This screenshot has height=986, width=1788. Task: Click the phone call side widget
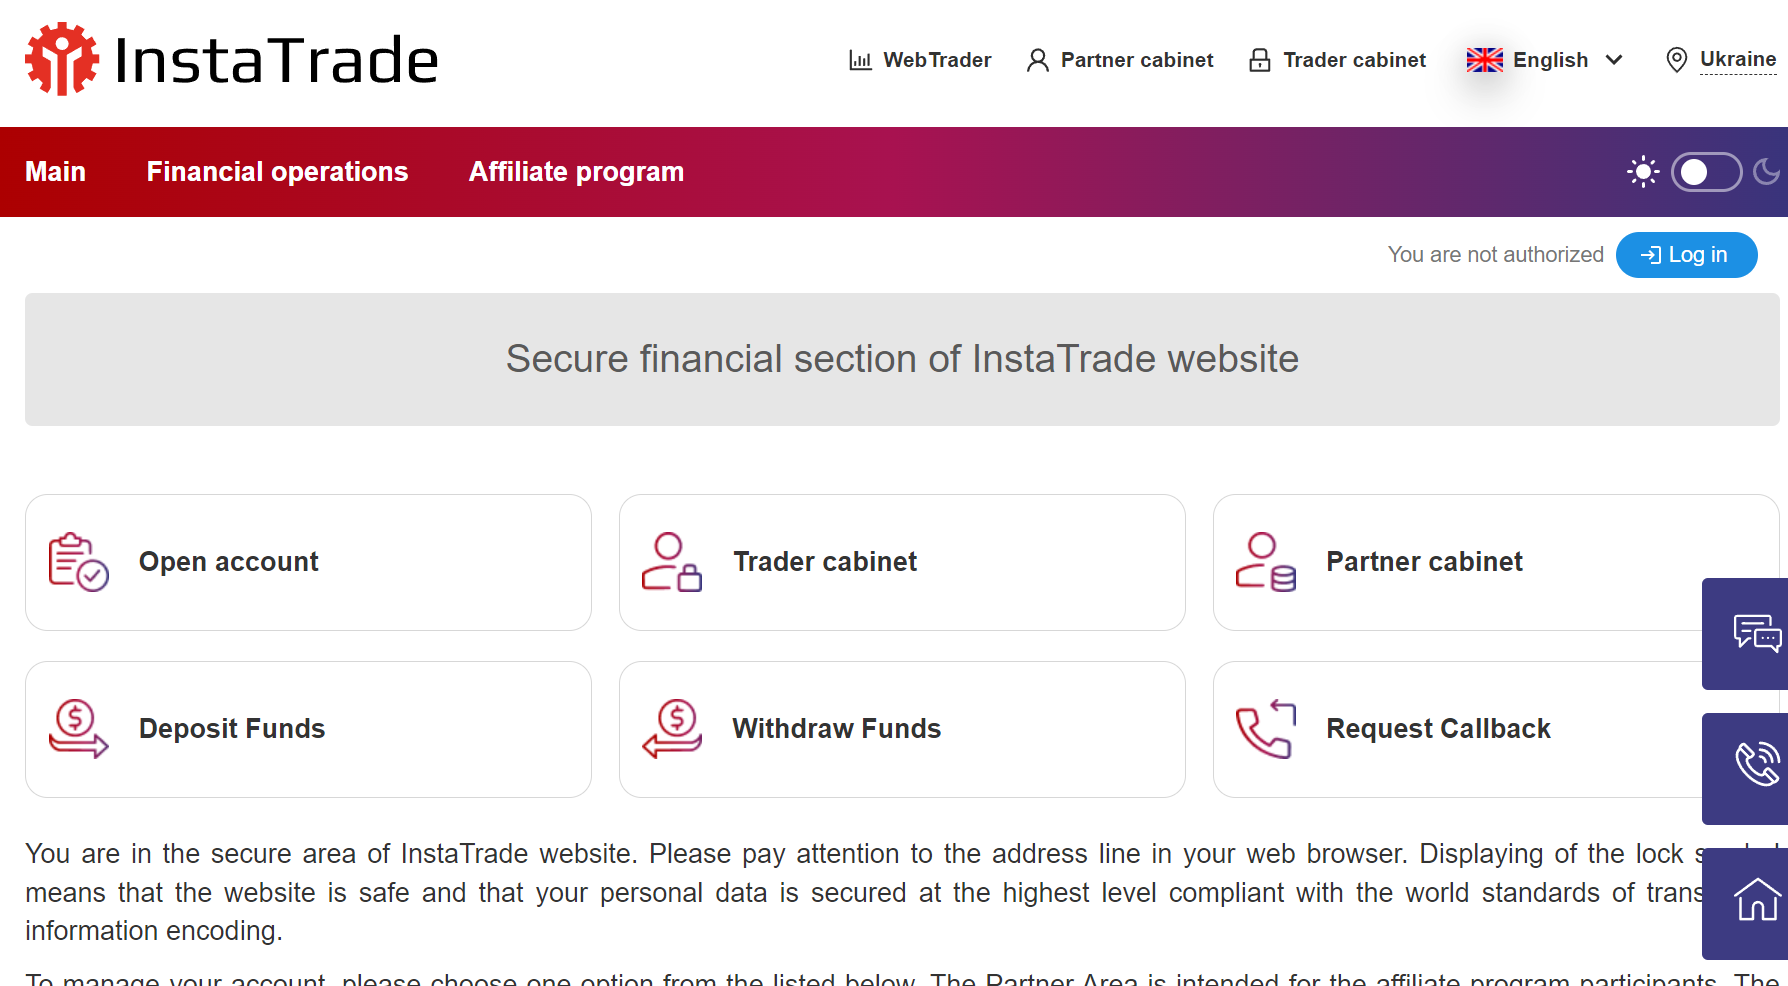tap(1755, 766)
